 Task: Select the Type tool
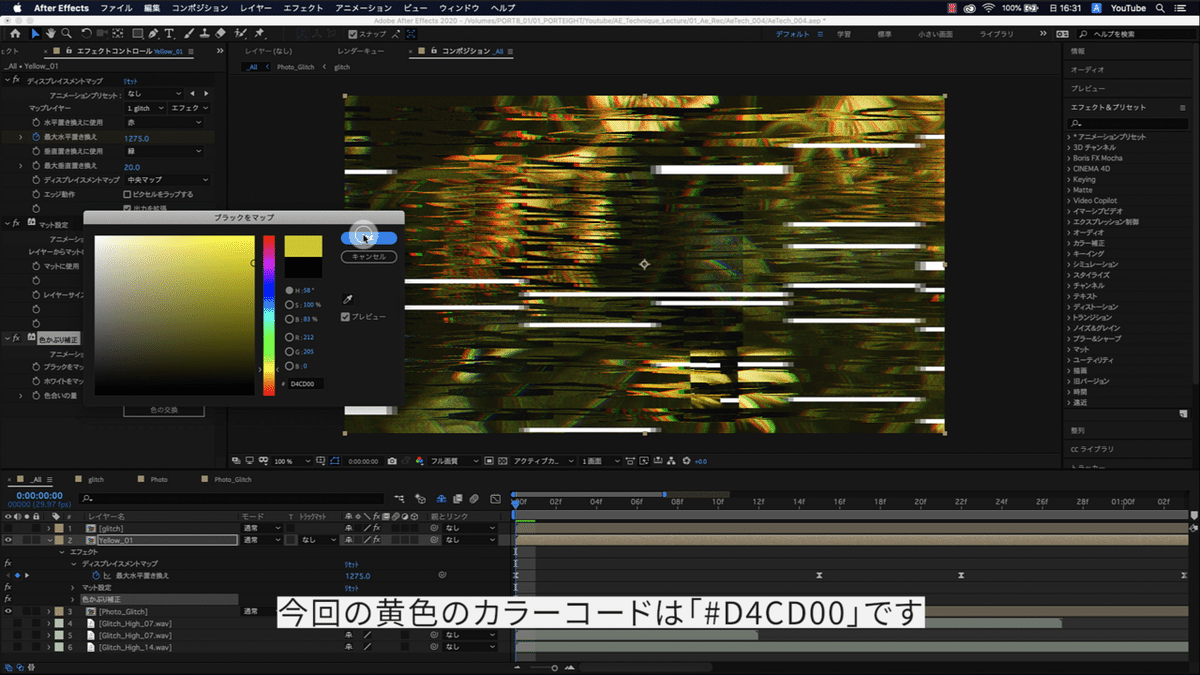(x=169, y=33)
